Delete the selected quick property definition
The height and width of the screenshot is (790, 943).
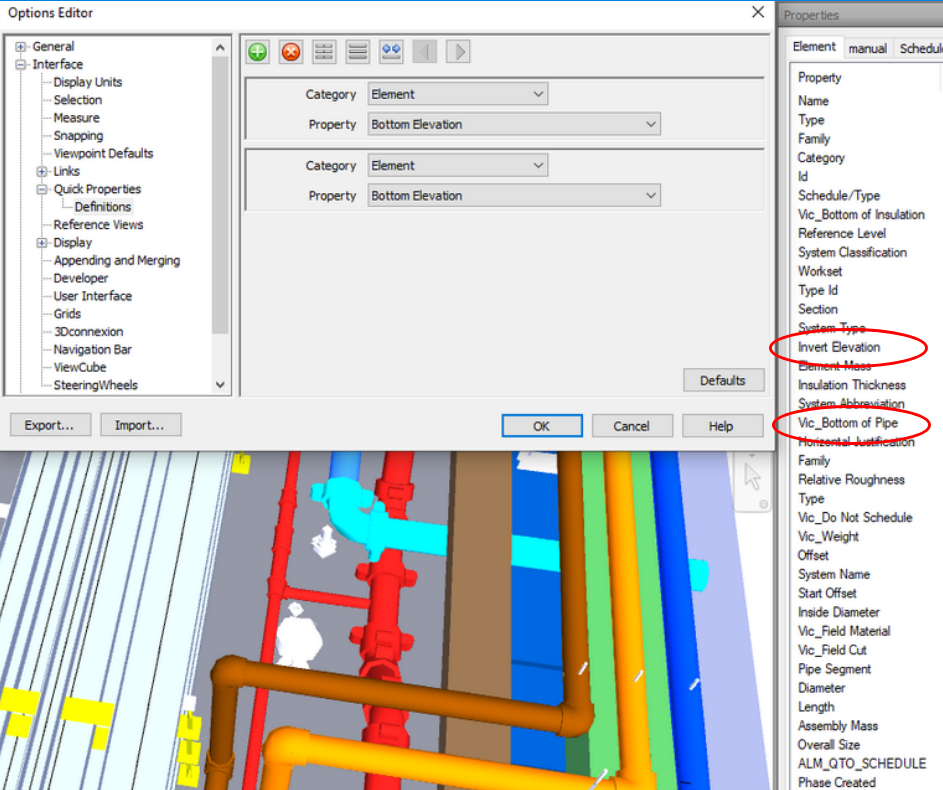coord(291,51)
